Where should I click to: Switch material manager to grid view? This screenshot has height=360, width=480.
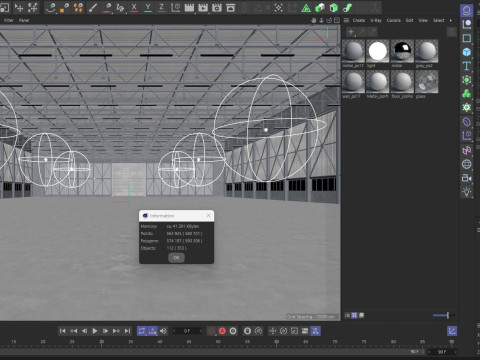click(354, 315)
